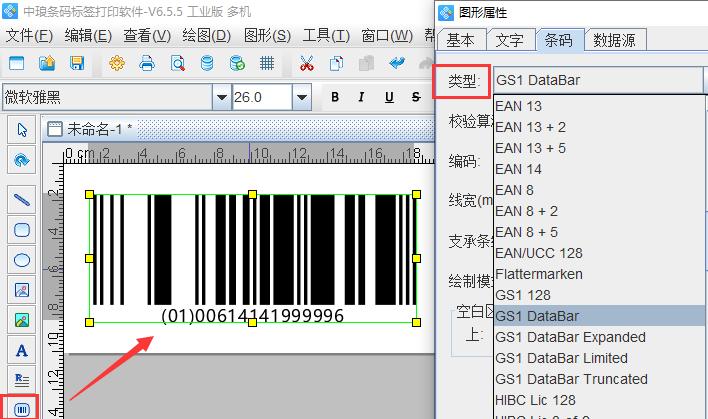Click the scissors cut icon
Image resolution: width=708 pixels, height=419 pixels.
point(307,63)
